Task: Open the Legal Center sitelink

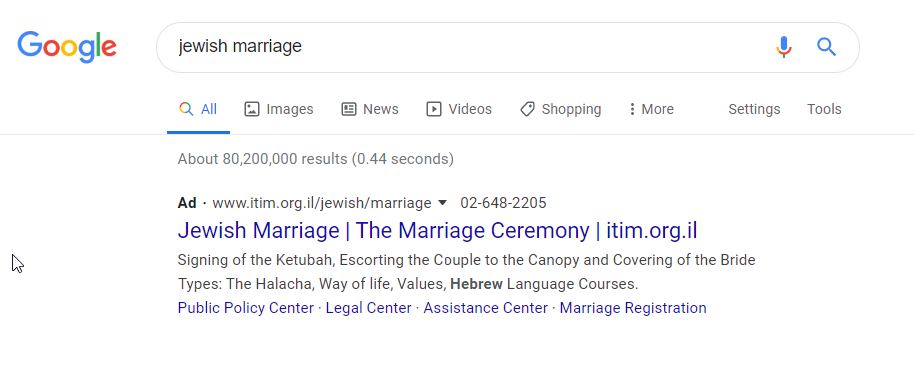Action: click(368, 308)
